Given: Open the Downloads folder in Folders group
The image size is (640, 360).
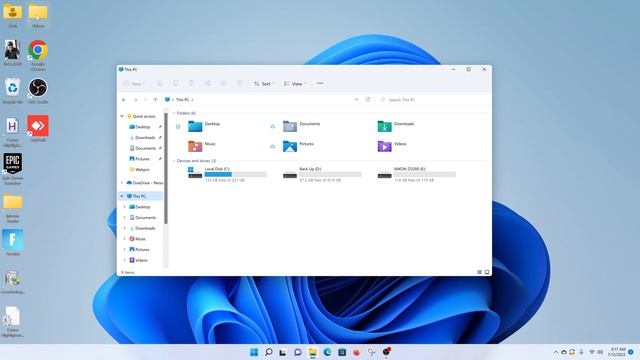Looking at the screenshot, I should pos(396,126).
